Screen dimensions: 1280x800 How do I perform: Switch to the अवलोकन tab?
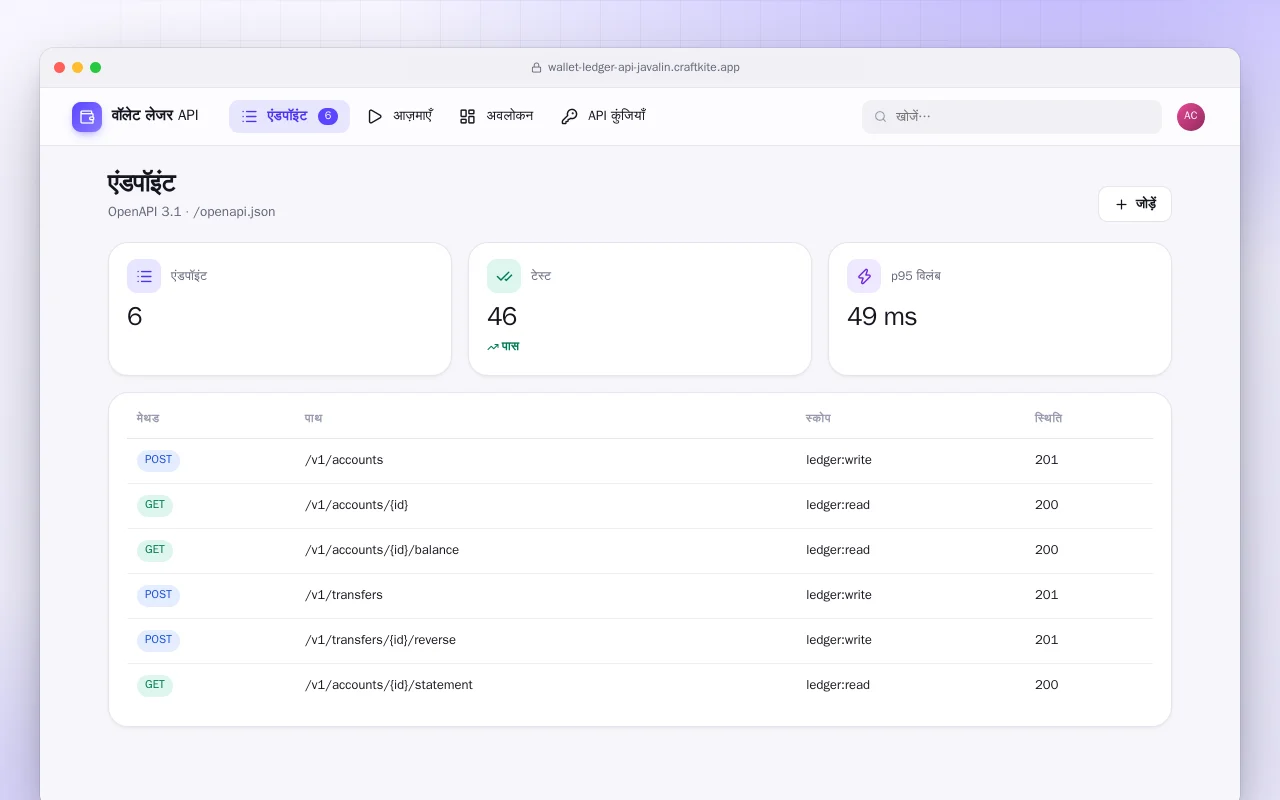pos(496,116)
